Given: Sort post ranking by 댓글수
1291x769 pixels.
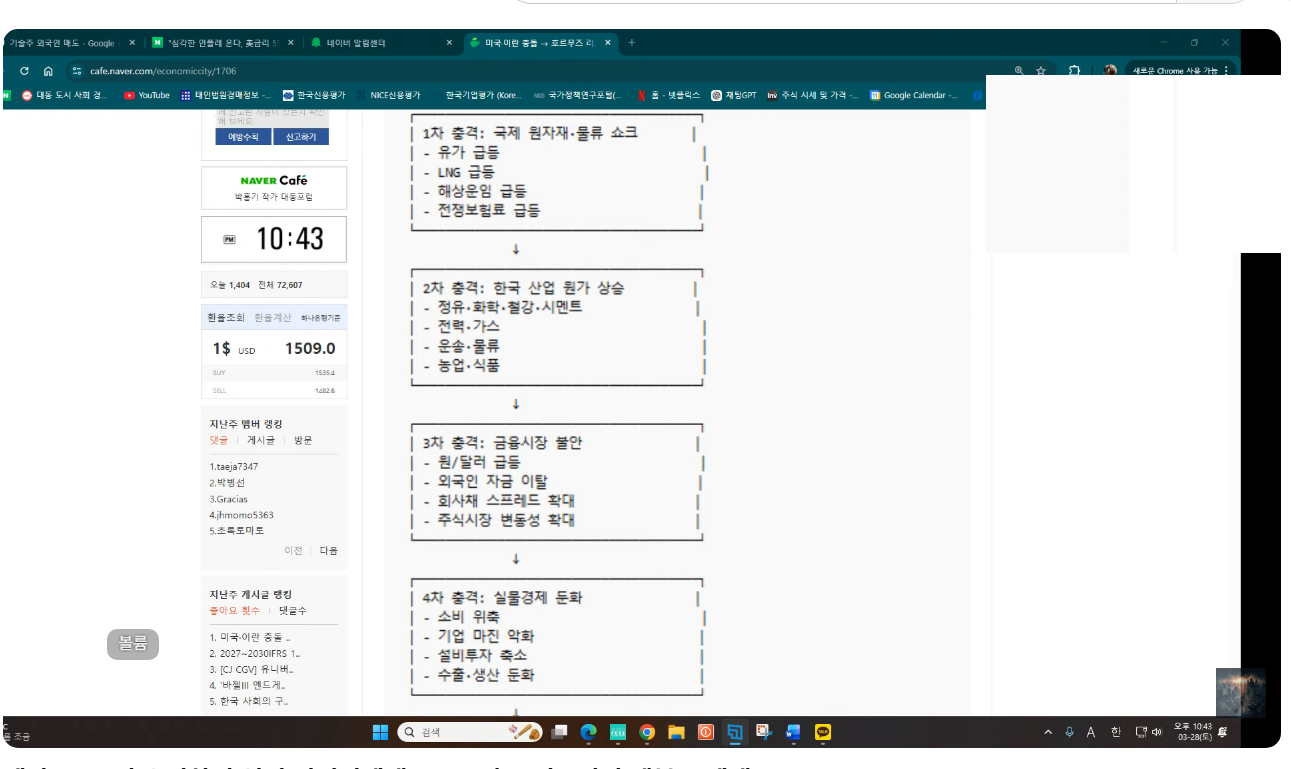Looking at the screenshot, I should [x=293, y=610].
